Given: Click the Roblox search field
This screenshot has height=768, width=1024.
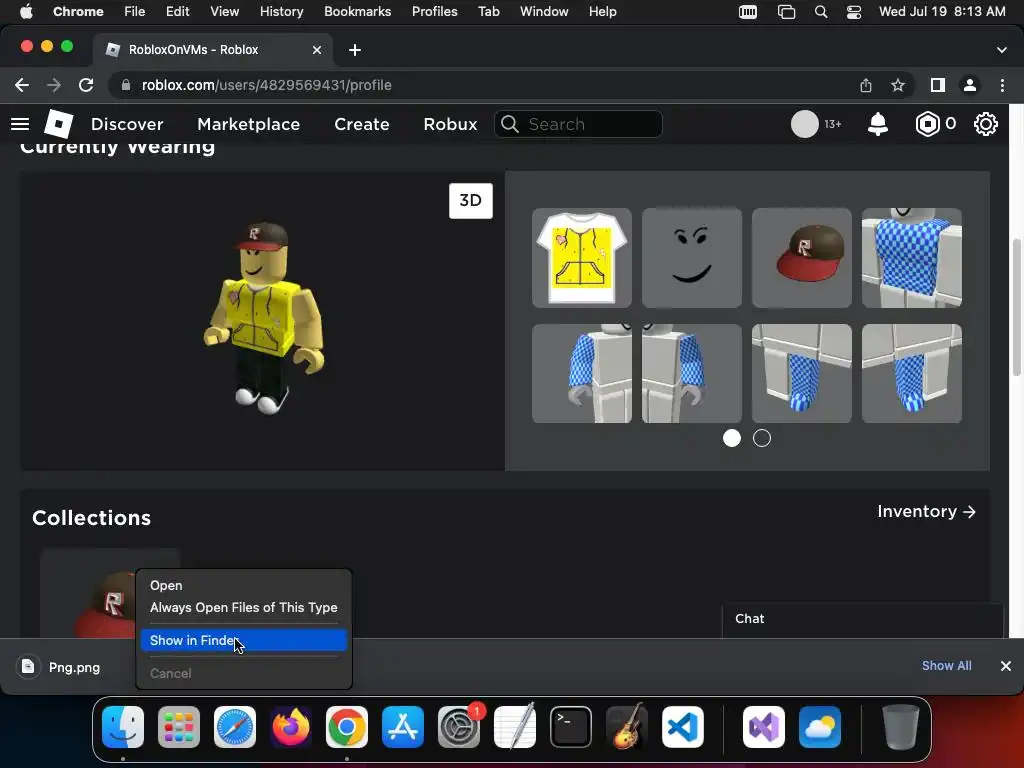Looking at the screenshot, I should (579, 124).
